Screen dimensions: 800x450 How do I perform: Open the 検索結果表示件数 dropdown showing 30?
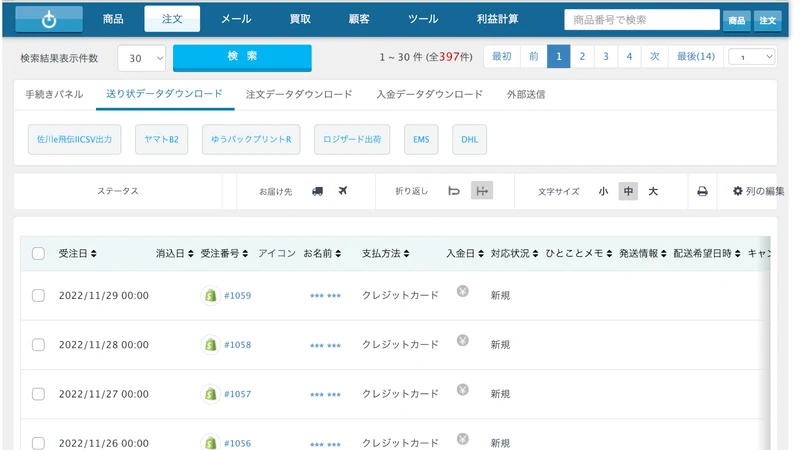click(x=142, y=58)
